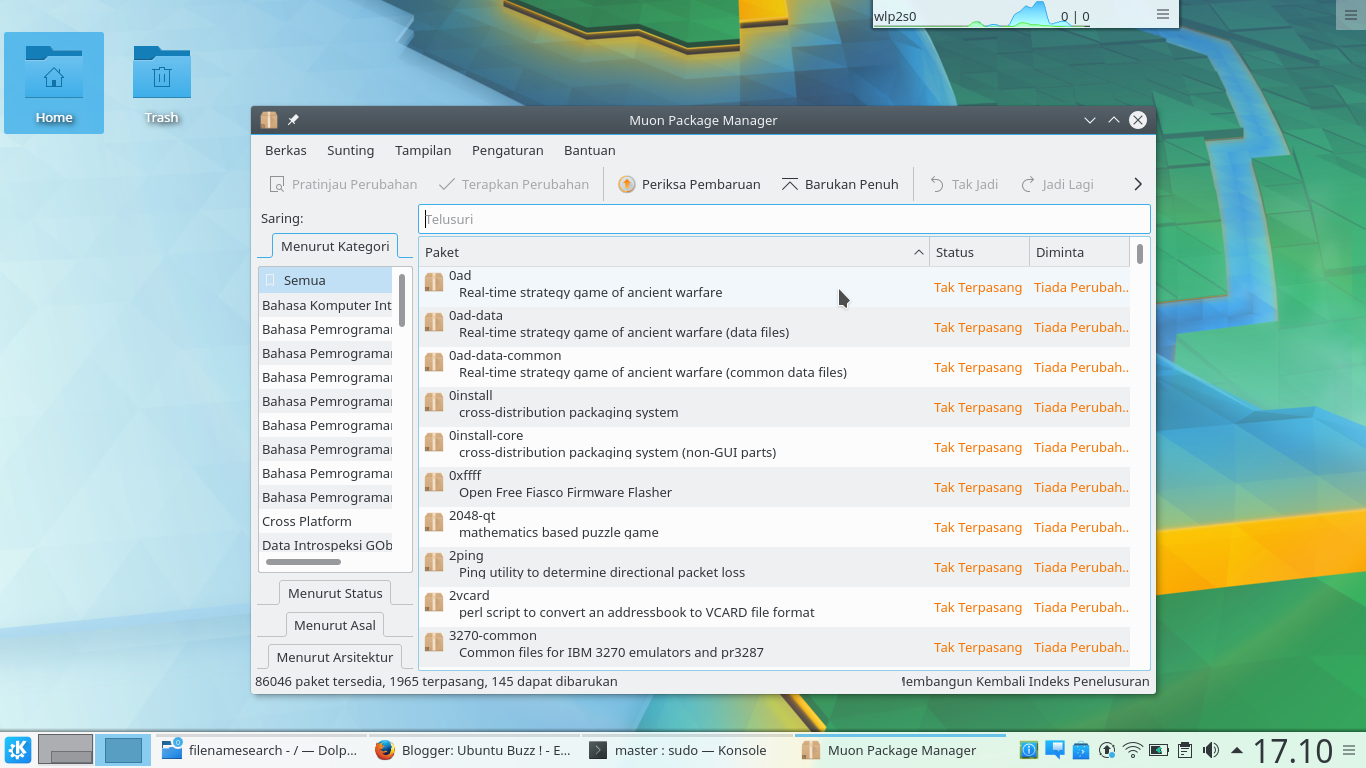Expand the hidden system tray icons arrow
The width and height of the screenshot is (1366, 768).
(x=1237, y=750)
